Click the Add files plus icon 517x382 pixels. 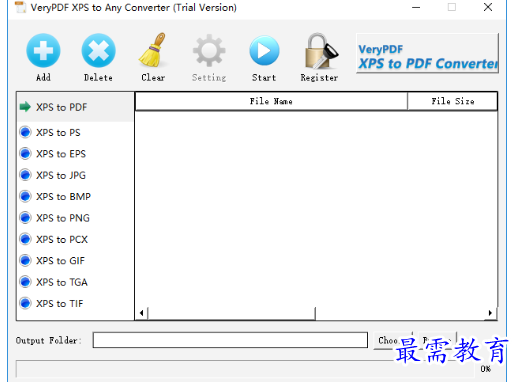[43, 51]
